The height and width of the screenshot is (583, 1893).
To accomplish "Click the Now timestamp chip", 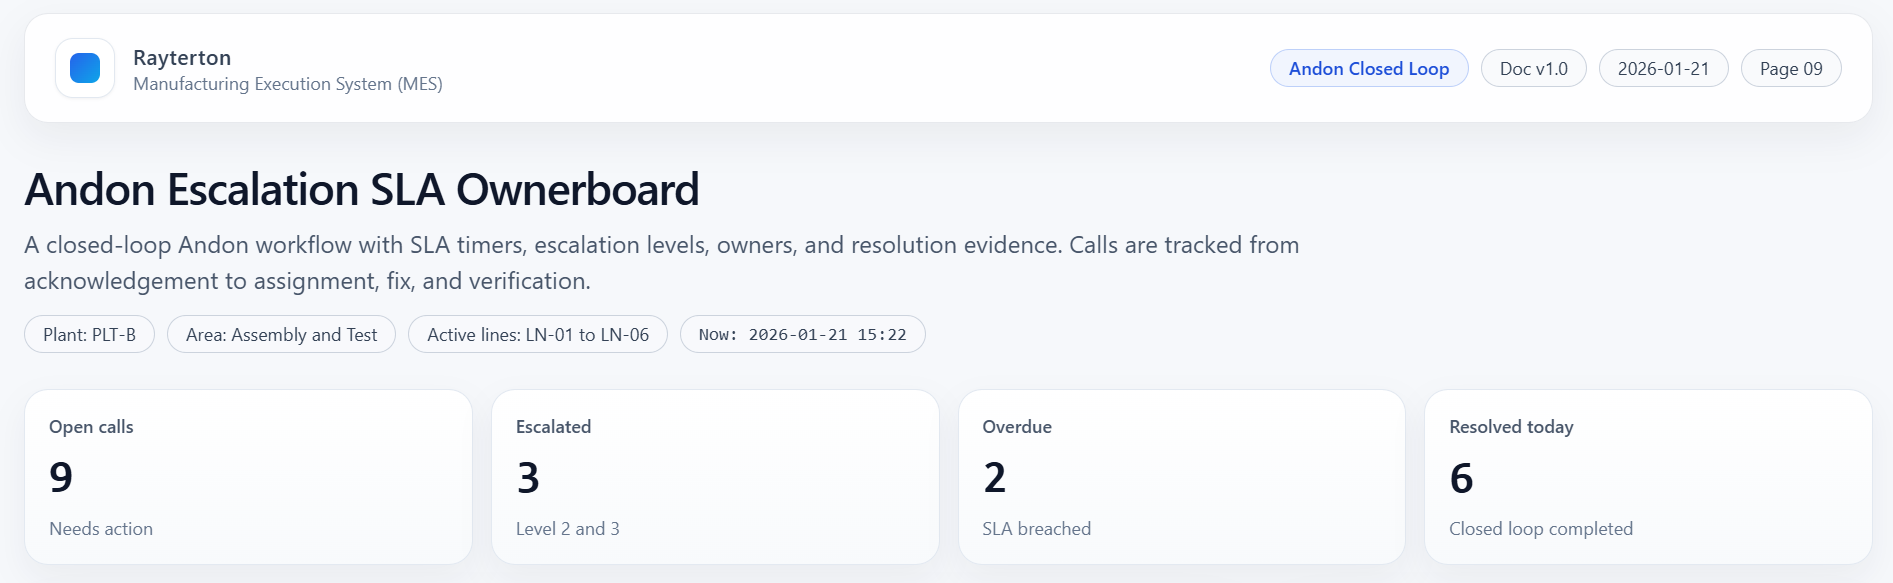I will tap(802, 335).
